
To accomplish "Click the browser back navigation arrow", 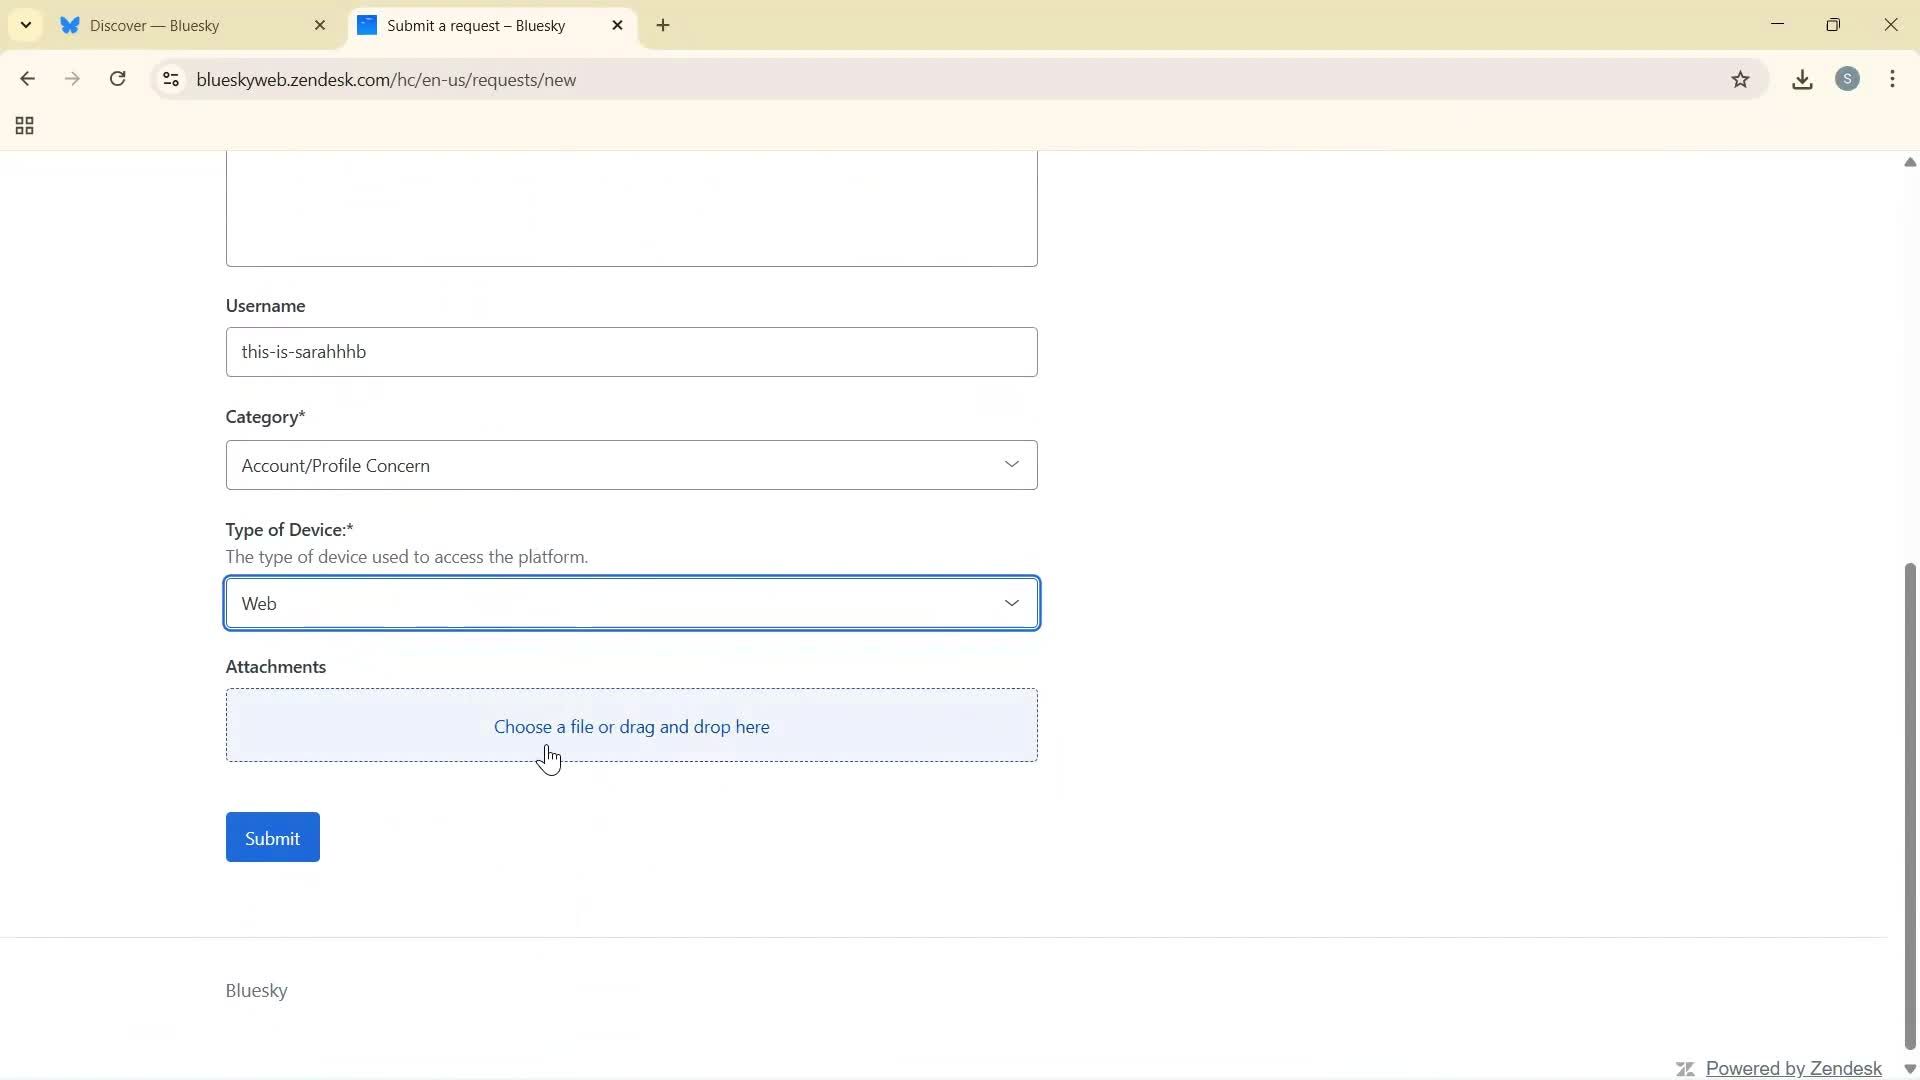I will [x=27, y=79].
